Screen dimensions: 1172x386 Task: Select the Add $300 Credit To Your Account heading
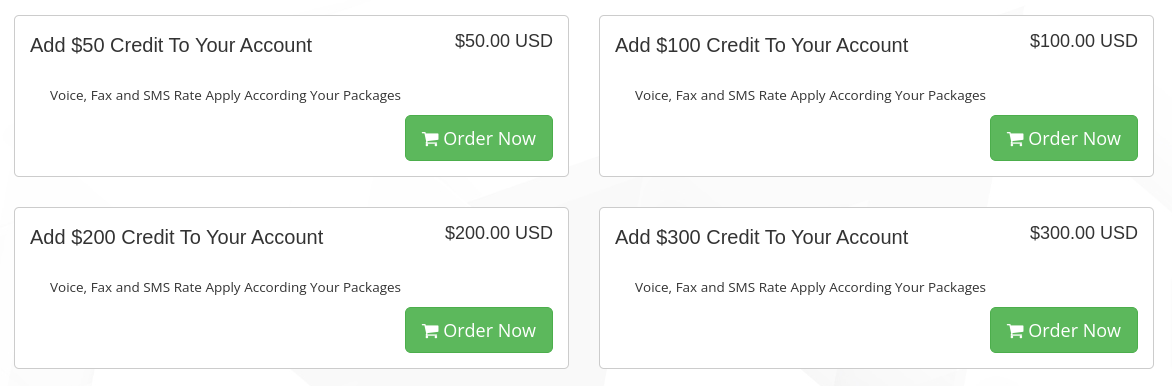762,237
